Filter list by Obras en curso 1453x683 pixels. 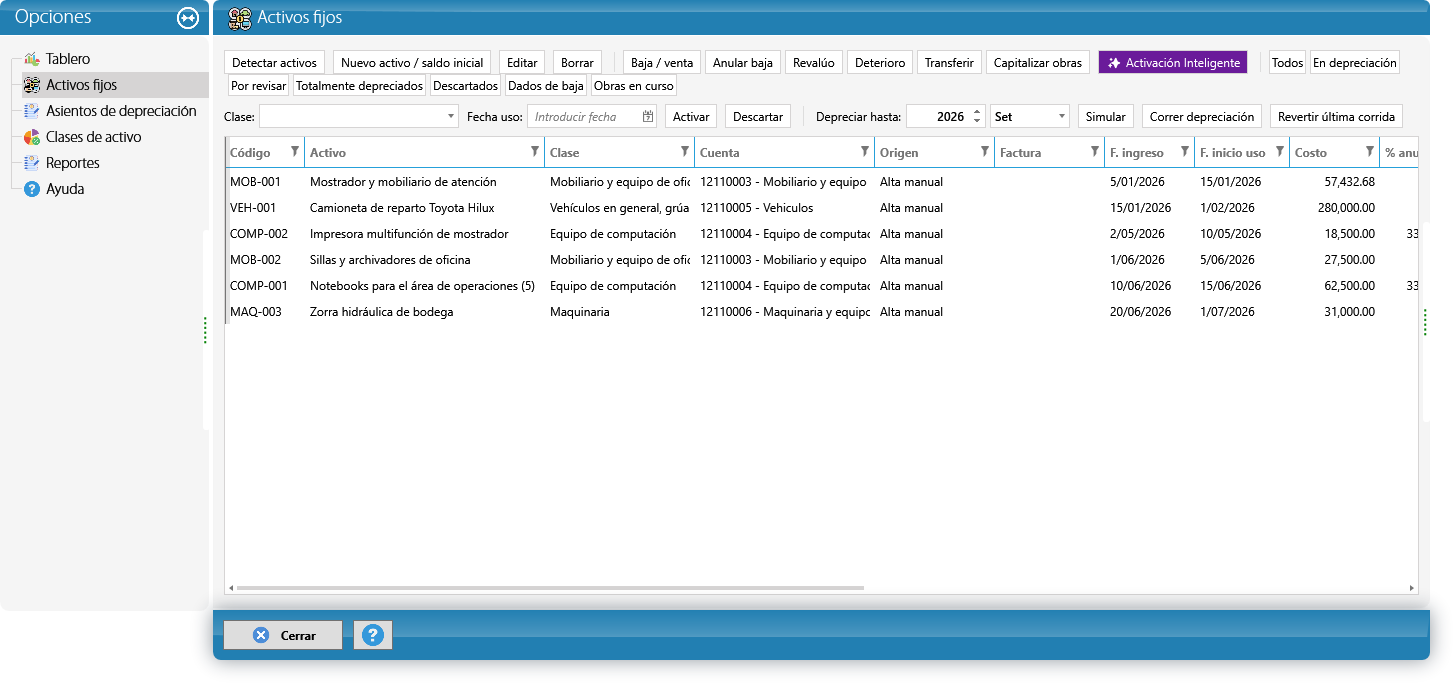634,86
